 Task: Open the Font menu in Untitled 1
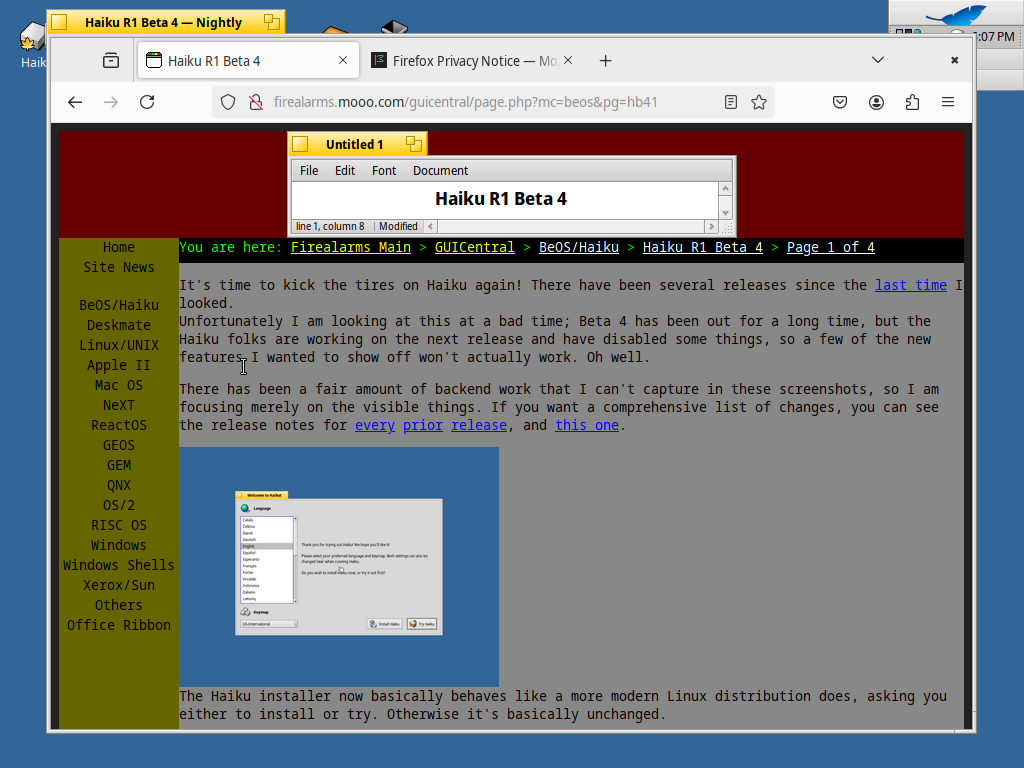384,170
